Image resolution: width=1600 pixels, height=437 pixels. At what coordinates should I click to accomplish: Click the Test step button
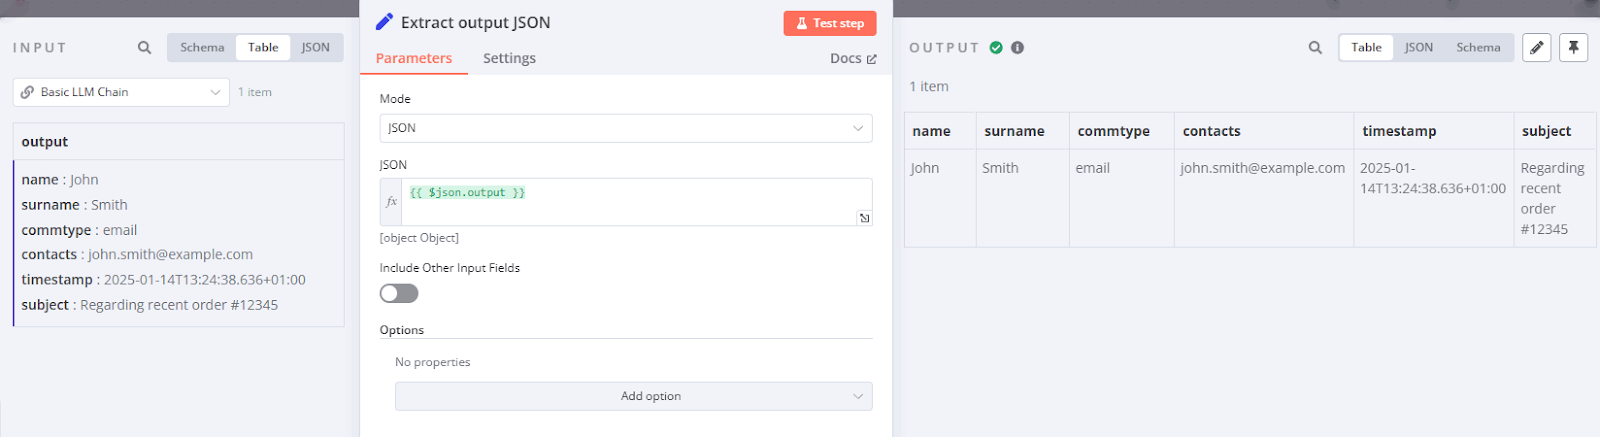click(x=830, y=23)
